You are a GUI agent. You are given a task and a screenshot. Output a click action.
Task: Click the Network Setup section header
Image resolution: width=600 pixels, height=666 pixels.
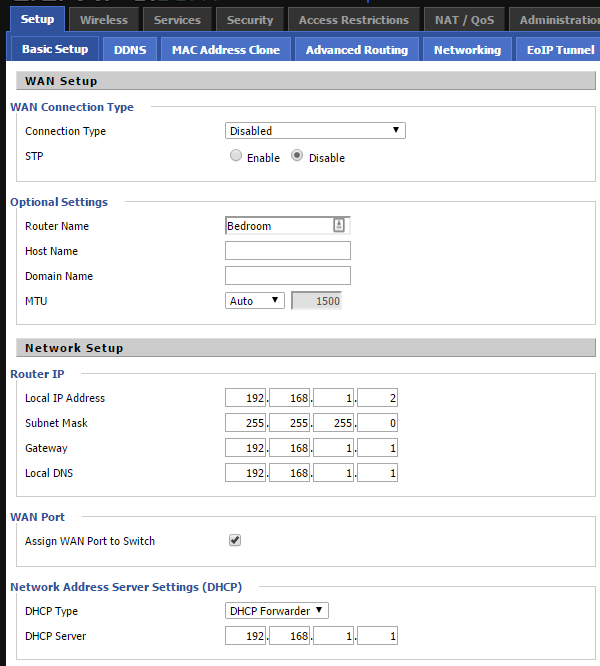(x=306, y=348)
